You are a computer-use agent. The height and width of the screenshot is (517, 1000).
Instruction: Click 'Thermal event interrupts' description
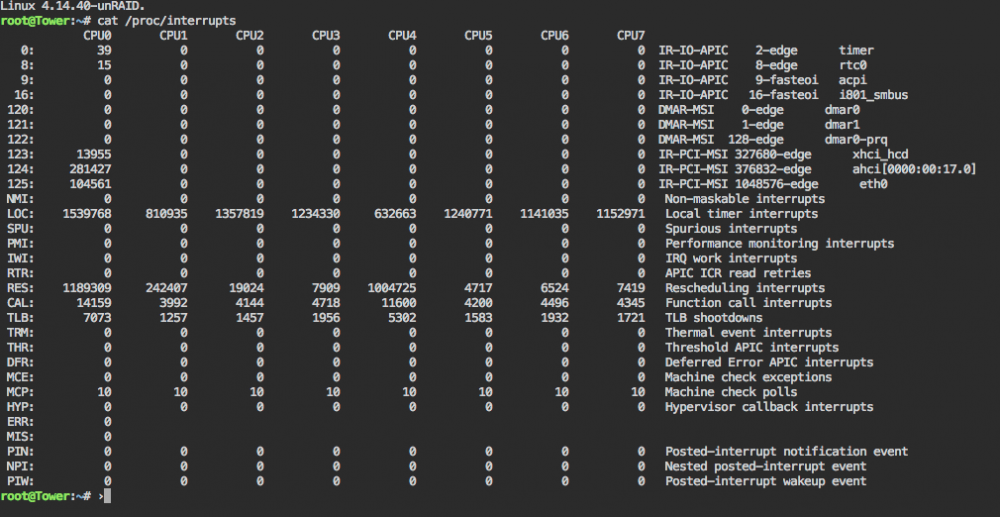coord(748,333)
